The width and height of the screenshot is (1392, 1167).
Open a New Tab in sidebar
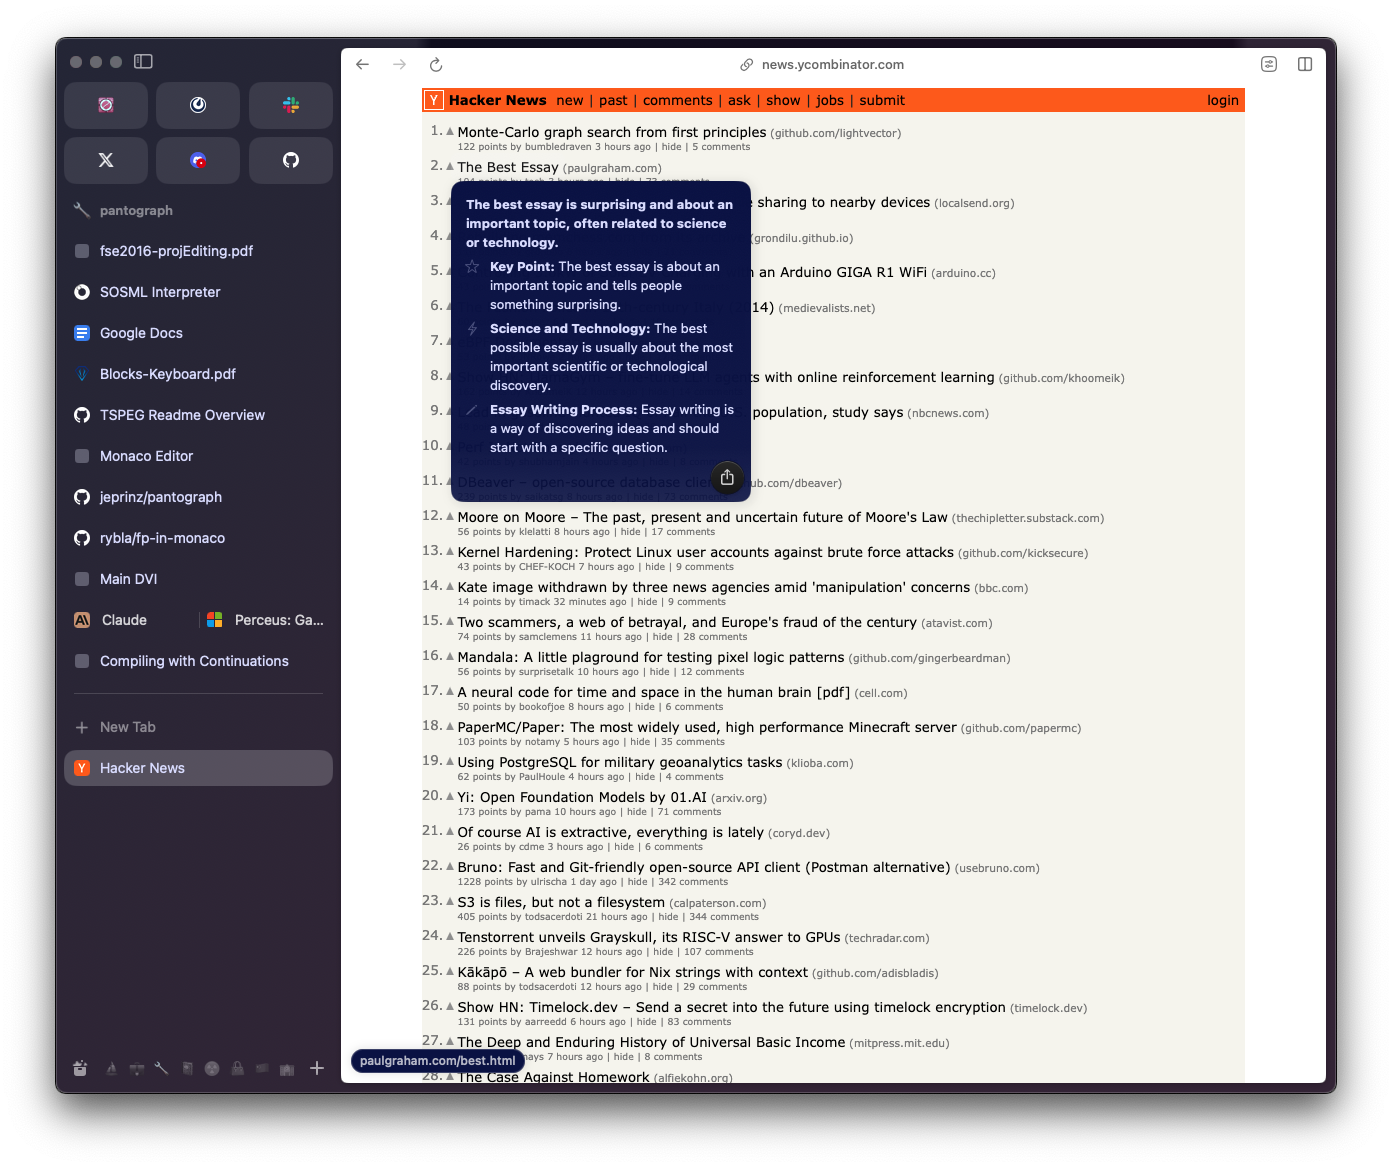(198, 727)
